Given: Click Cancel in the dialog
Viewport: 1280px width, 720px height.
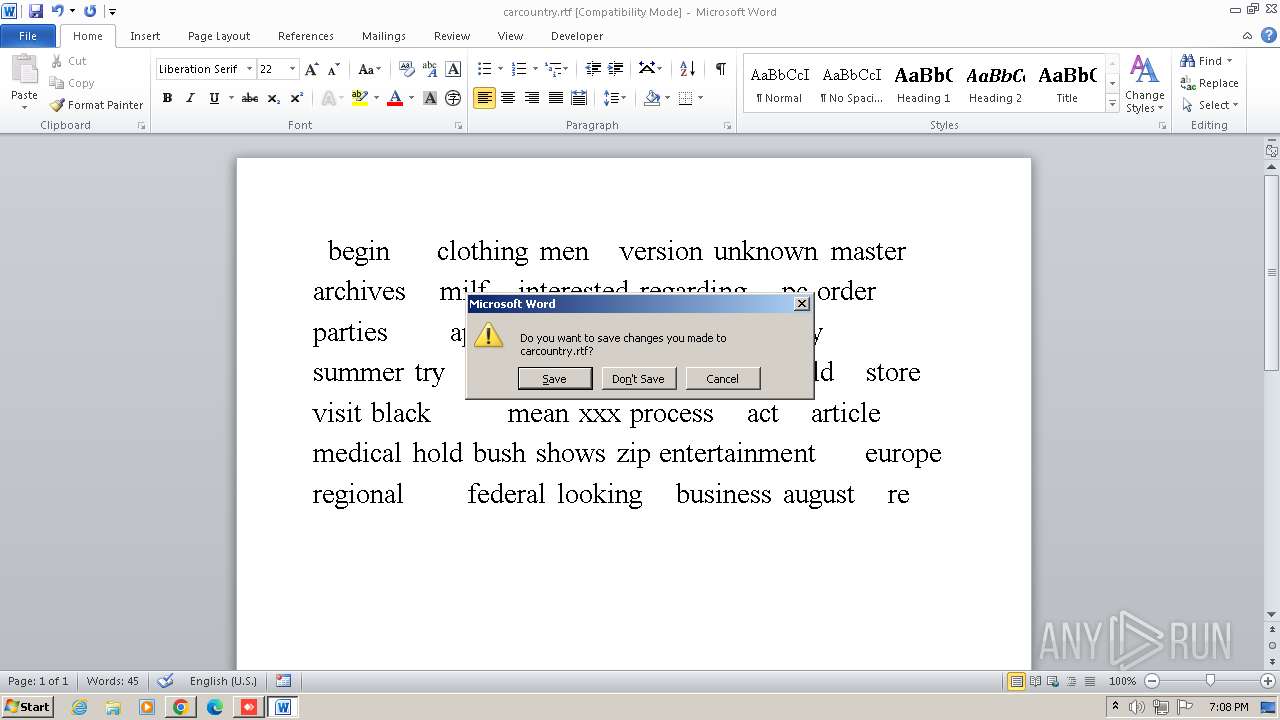Looking at the screenshot, I should (x=722, y=379).
